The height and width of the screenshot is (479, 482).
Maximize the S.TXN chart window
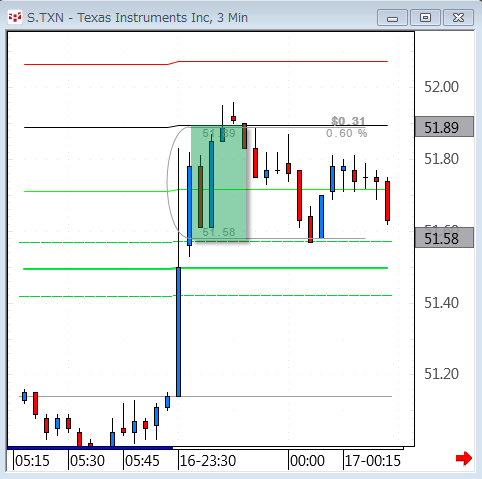click(x=425, y=18)
